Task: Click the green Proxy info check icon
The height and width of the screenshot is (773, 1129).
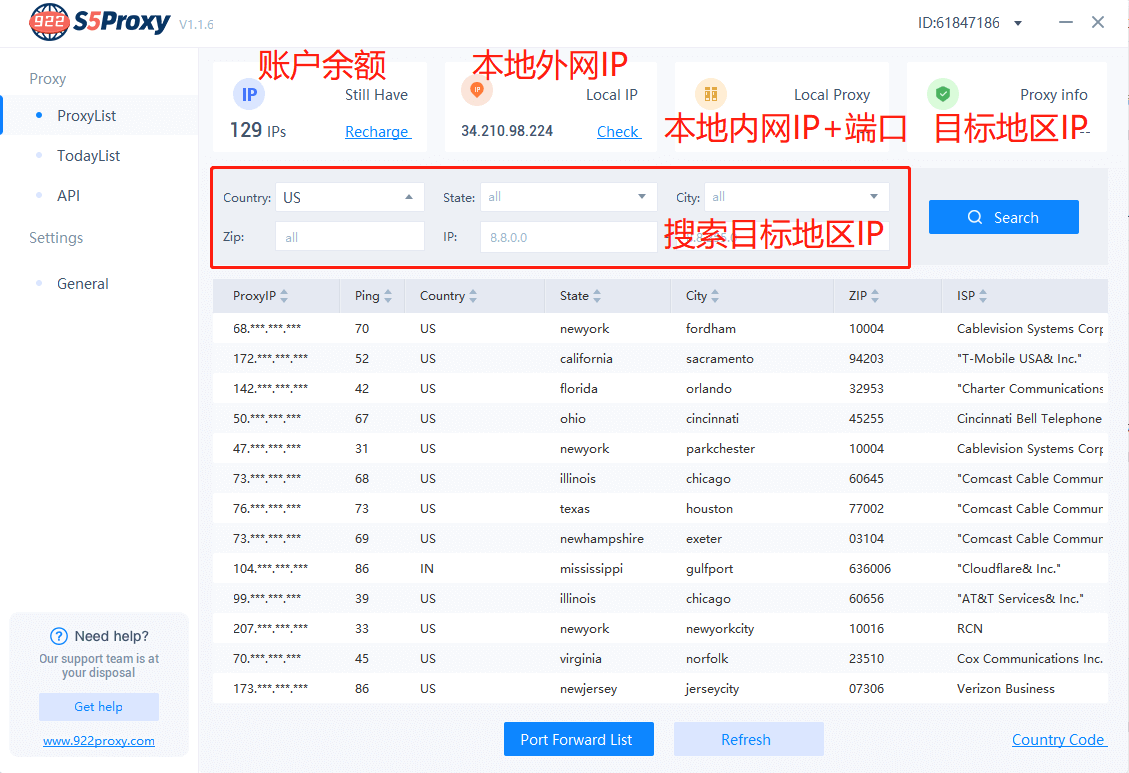Action: point(943,94)
